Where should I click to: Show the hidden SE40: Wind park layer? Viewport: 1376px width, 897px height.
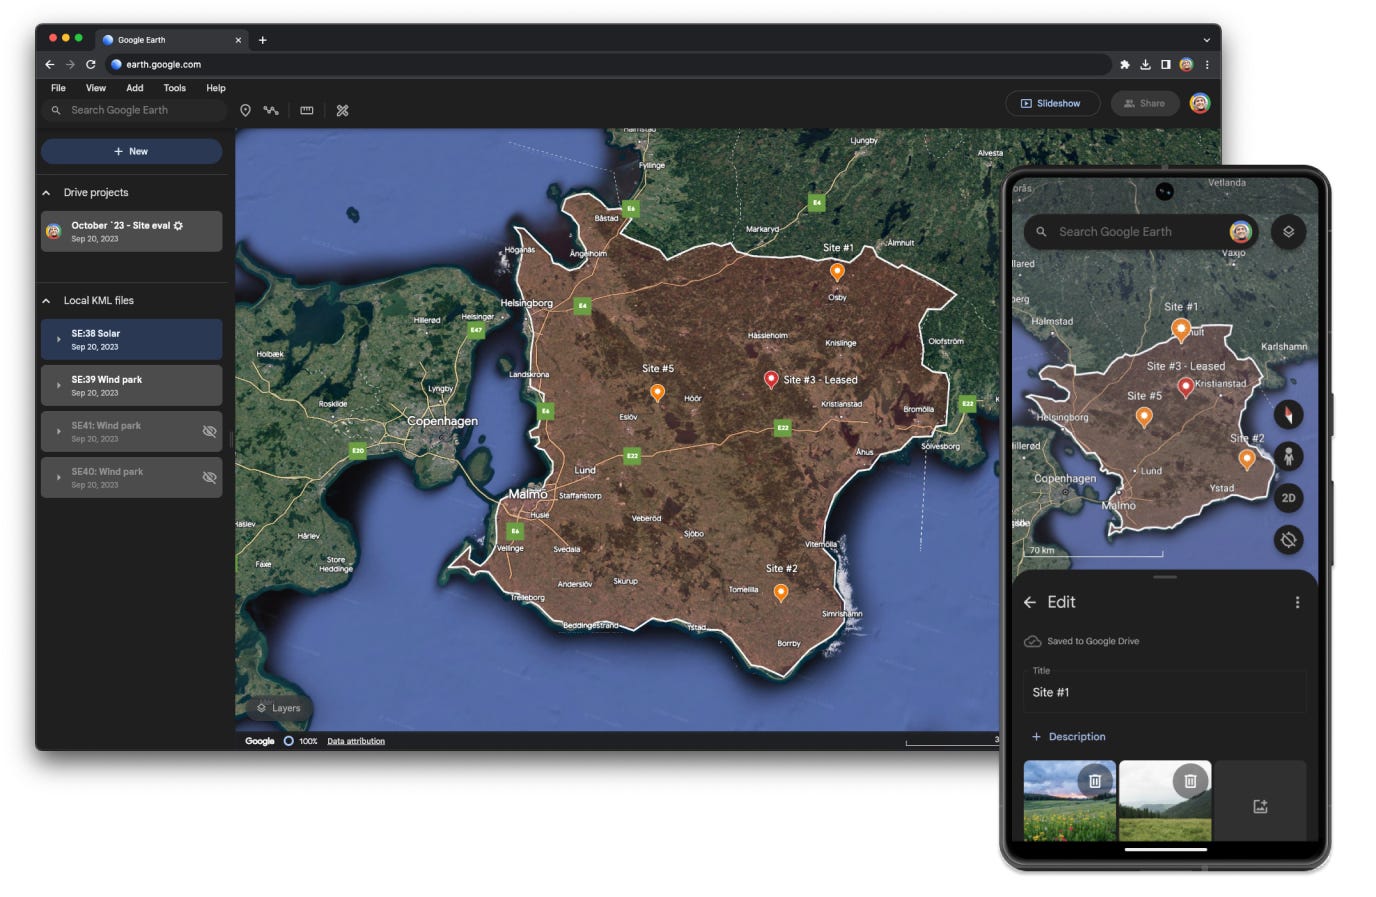tap(209, 477)
